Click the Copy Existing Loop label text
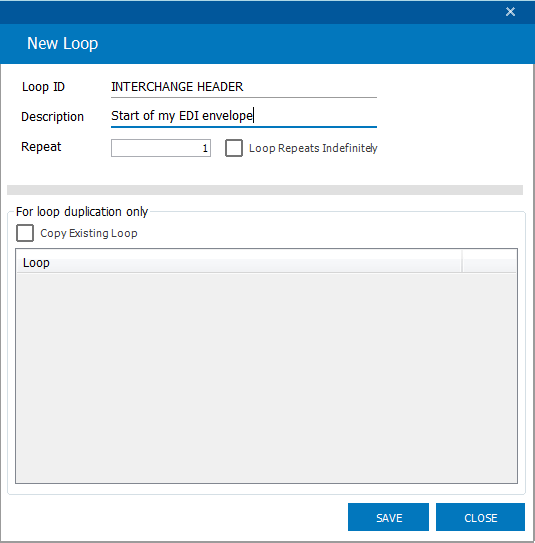The width and height of the screenshot is (535, 543). (89, 233)
